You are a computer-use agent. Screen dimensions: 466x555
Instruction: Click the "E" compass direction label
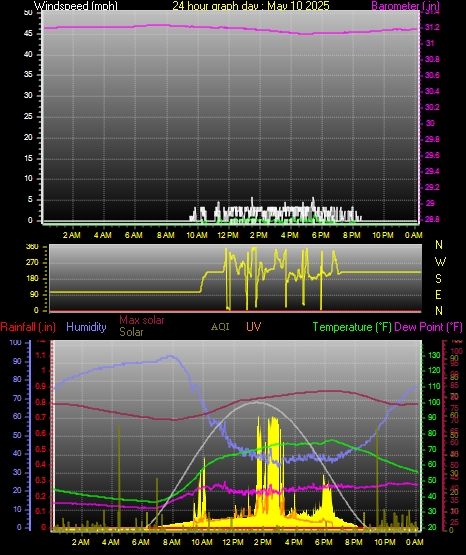(438, 294)
